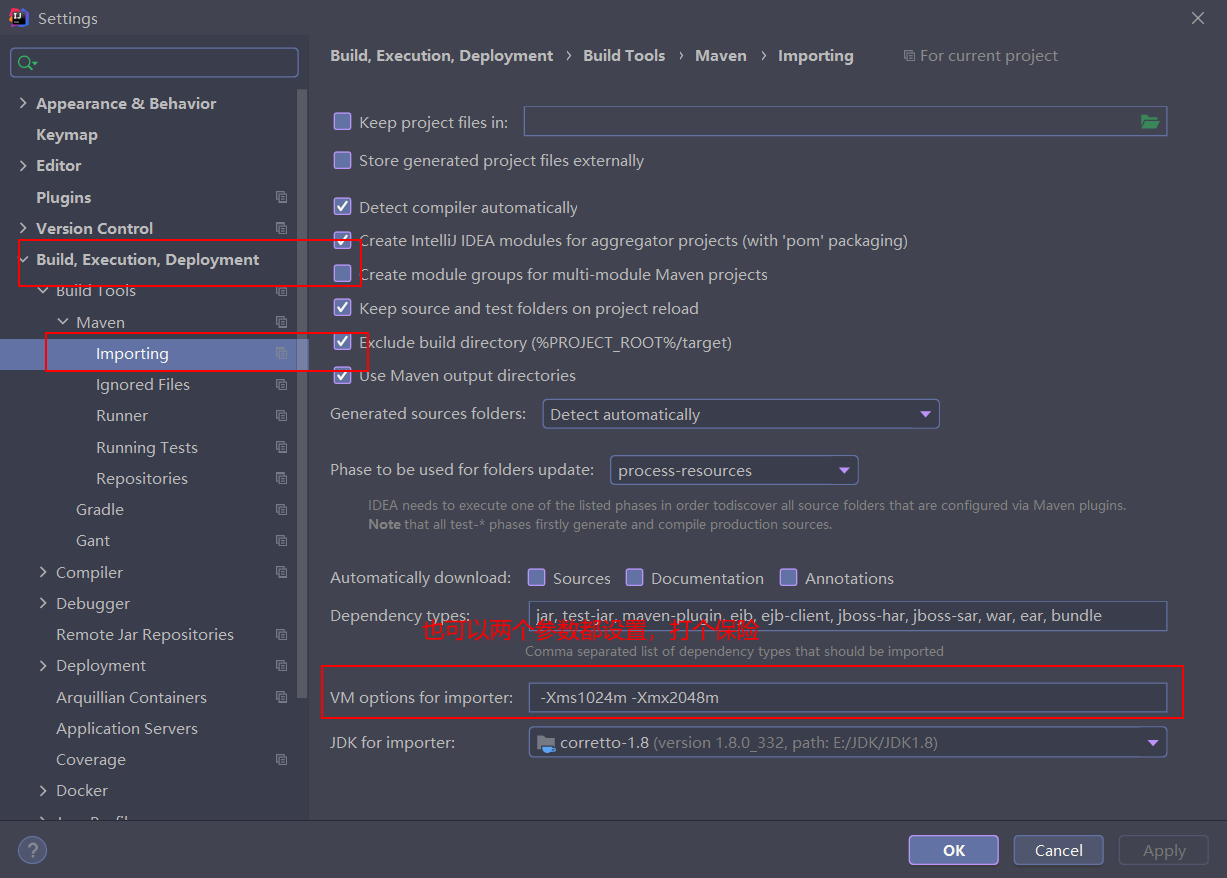
Task: Close the Settings dialog window
Action: (1198, 18)
